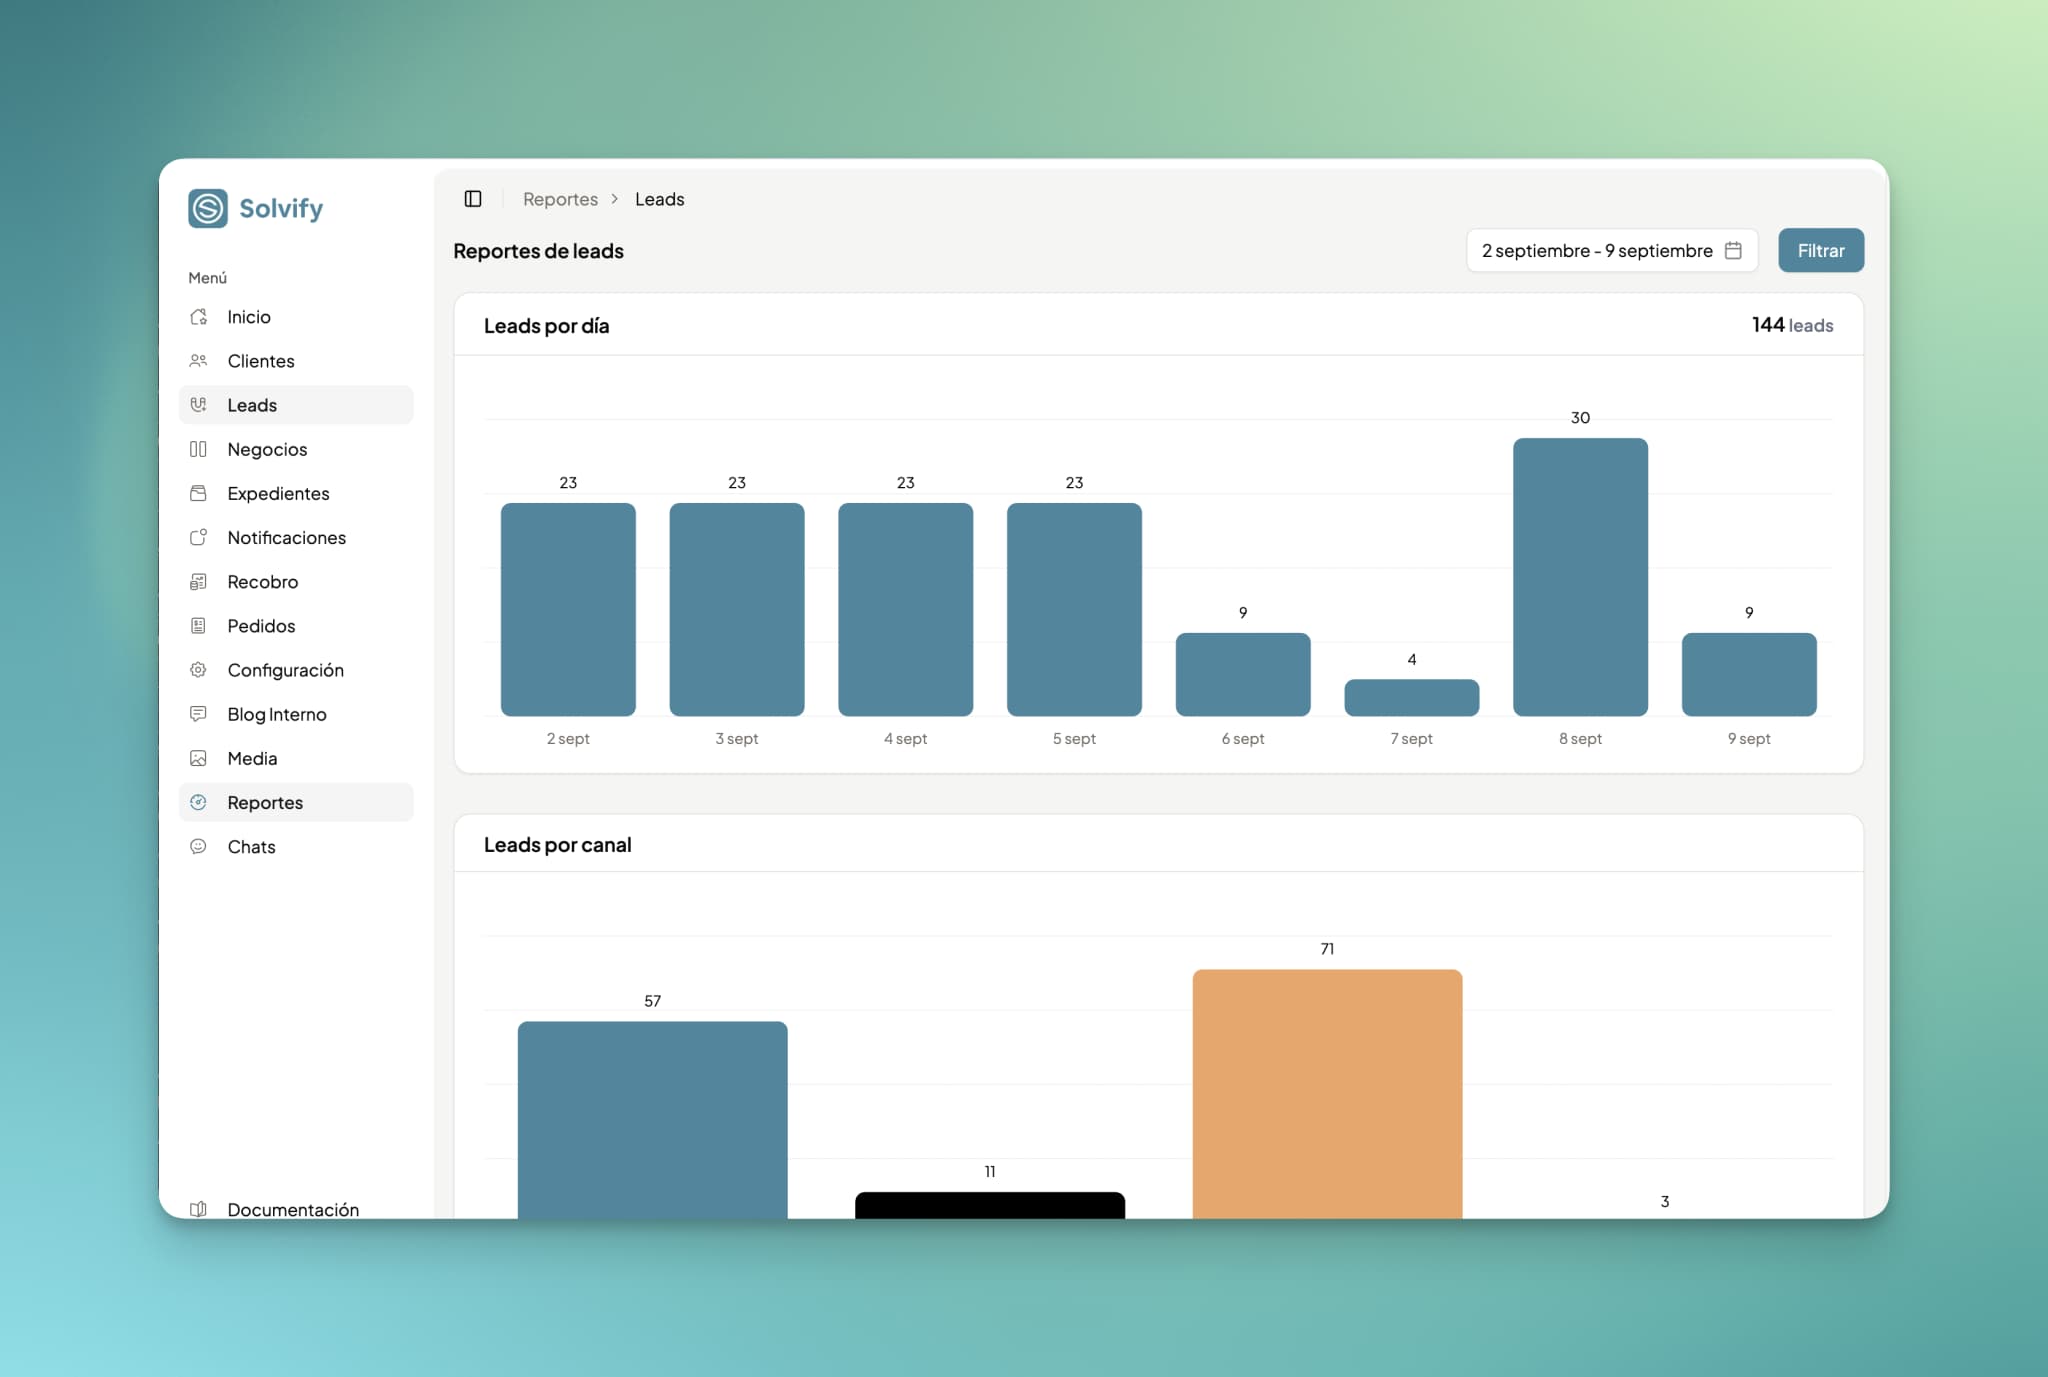Click the Media image icon
2048x1377 pixels.
click(198, 758)
